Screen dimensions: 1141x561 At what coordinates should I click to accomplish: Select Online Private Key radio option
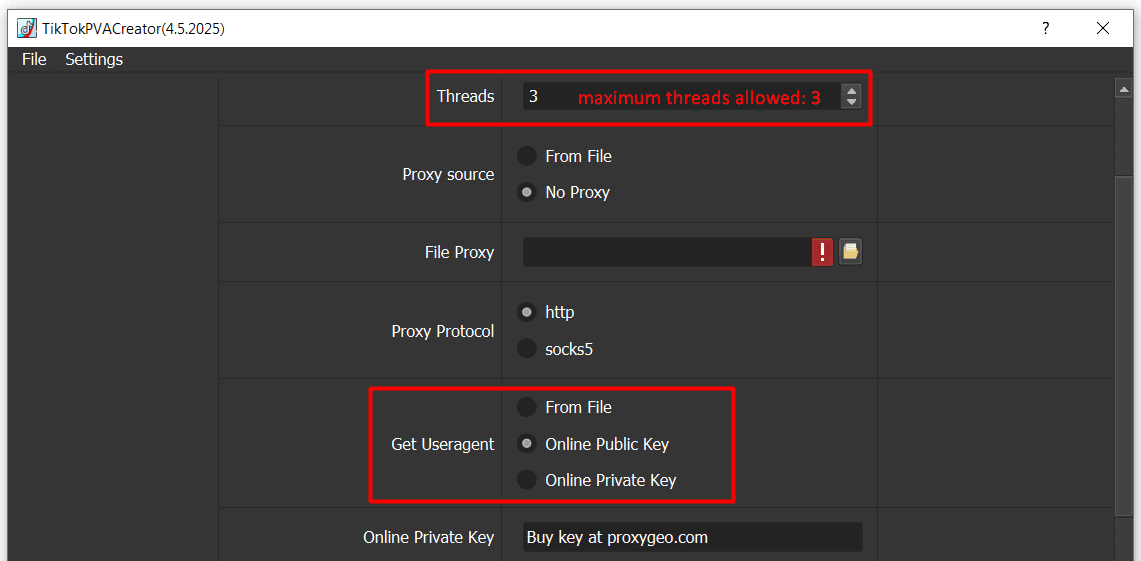pyautogui.click(x=526, y=480)
